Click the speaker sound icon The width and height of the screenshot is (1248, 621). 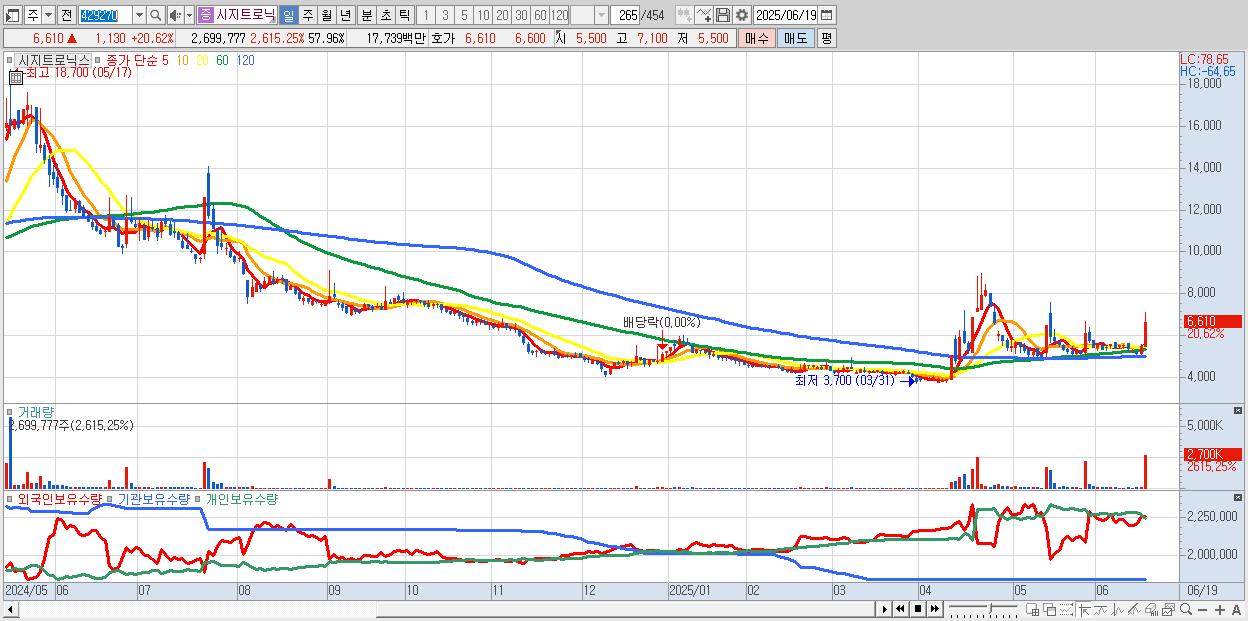[175, 15]
